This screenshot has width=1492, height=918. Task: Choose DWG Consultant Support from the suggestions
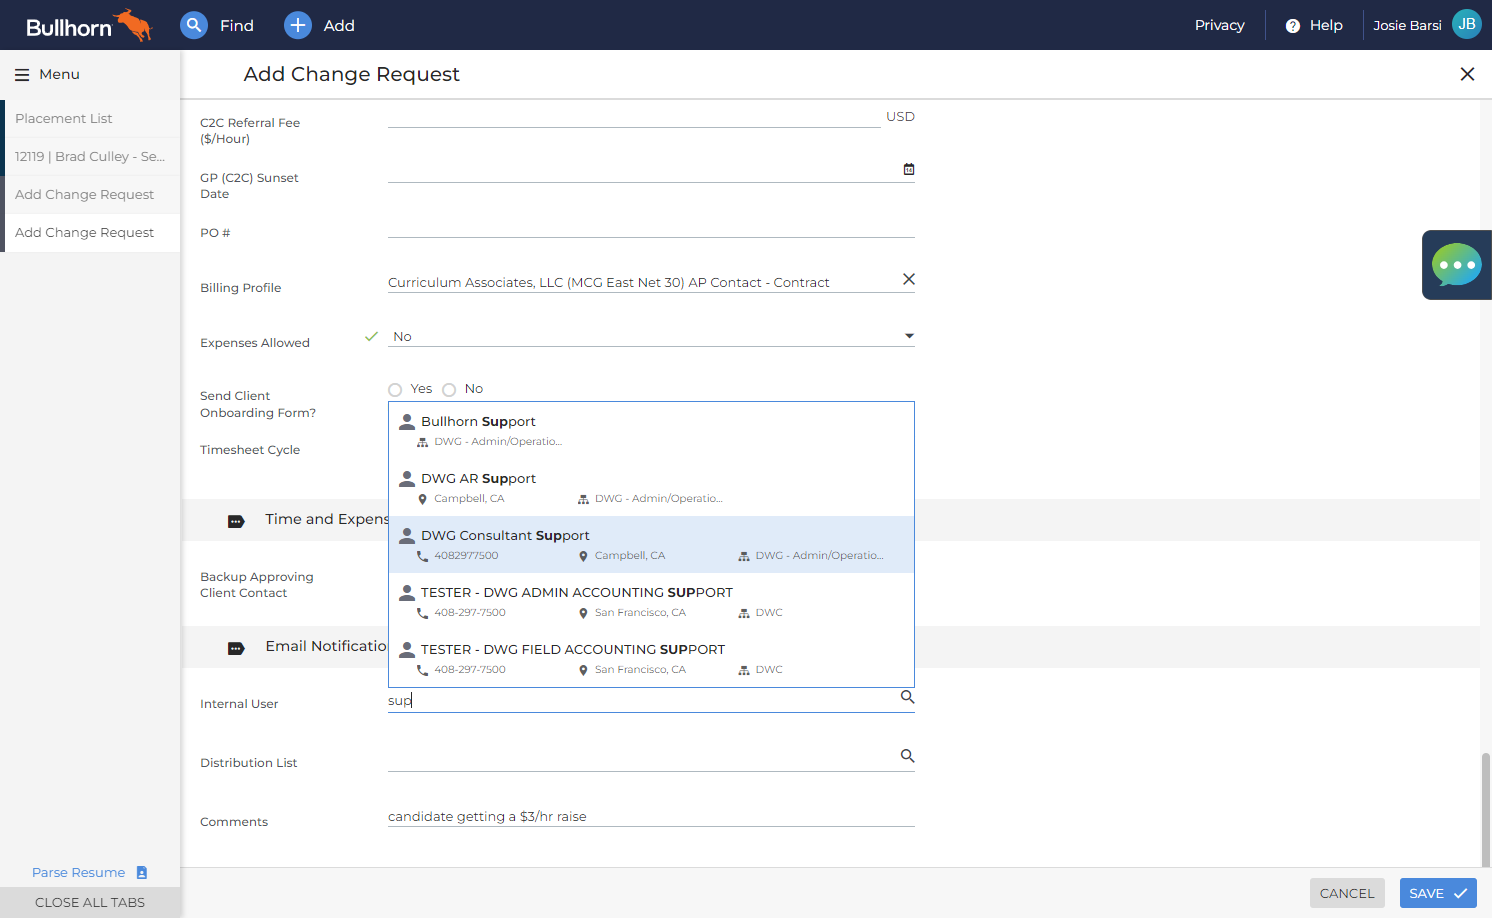[651, 545]
